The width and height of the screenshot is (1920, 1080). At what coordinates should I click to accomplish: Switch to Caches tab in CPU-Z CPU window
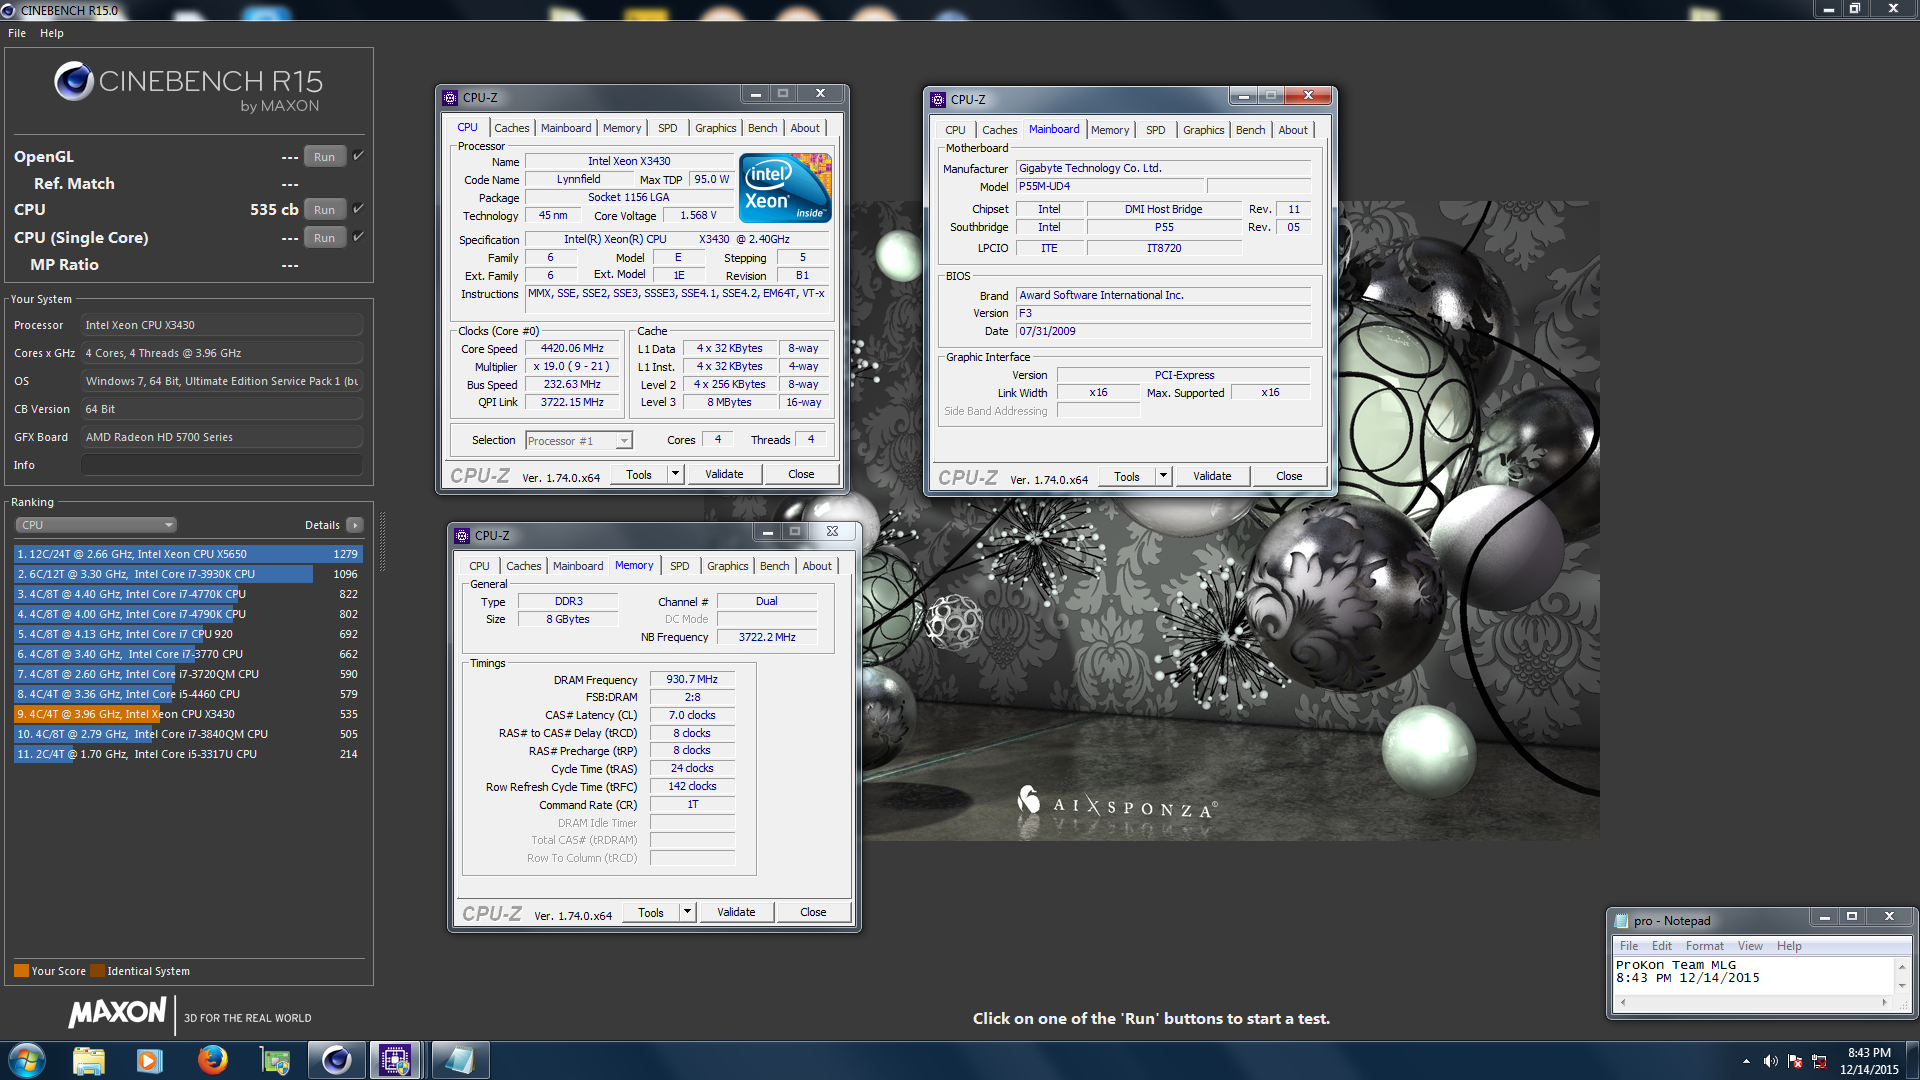coord(511,128)
